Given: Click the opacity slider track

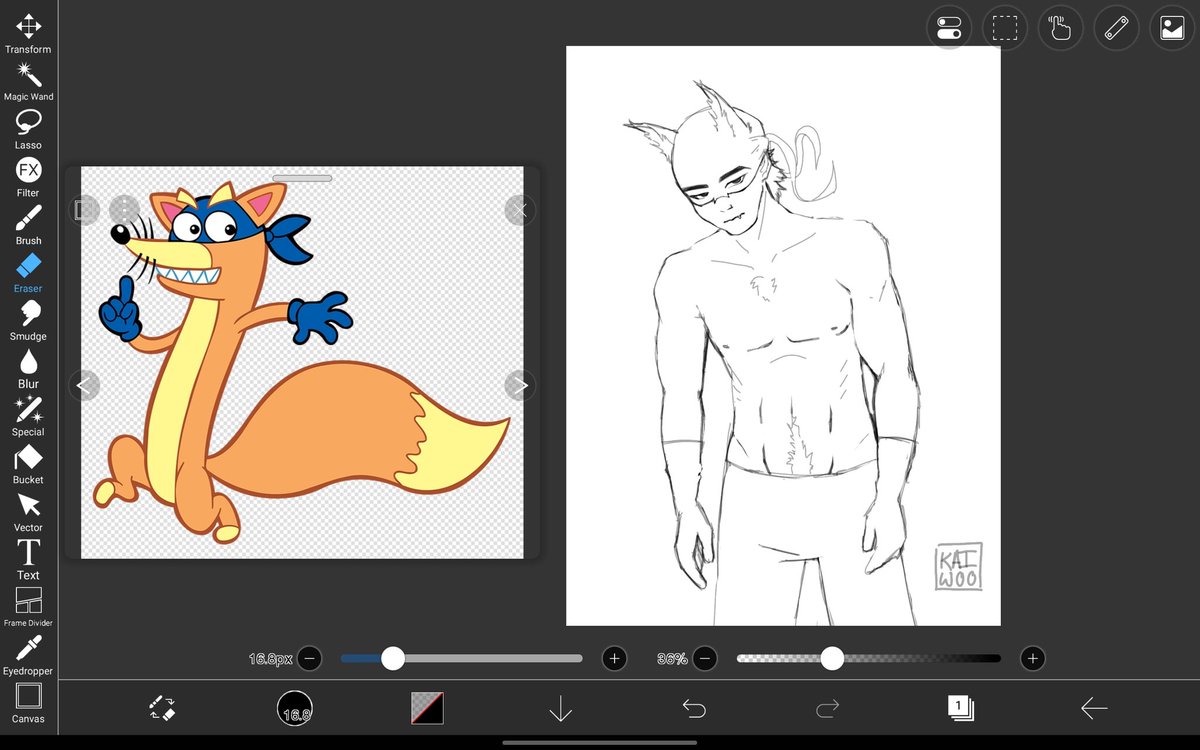Looking at the screenshot, I should (x=868, y=658).
